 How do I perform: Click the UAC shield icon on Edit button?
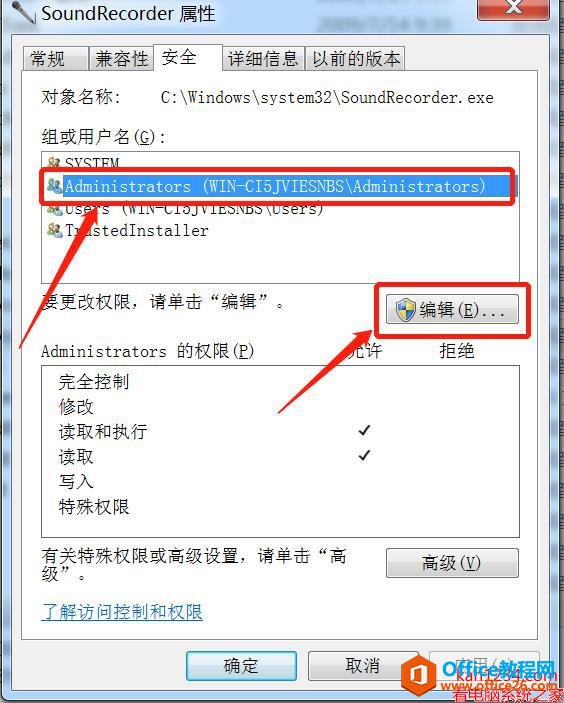[406, 310]
